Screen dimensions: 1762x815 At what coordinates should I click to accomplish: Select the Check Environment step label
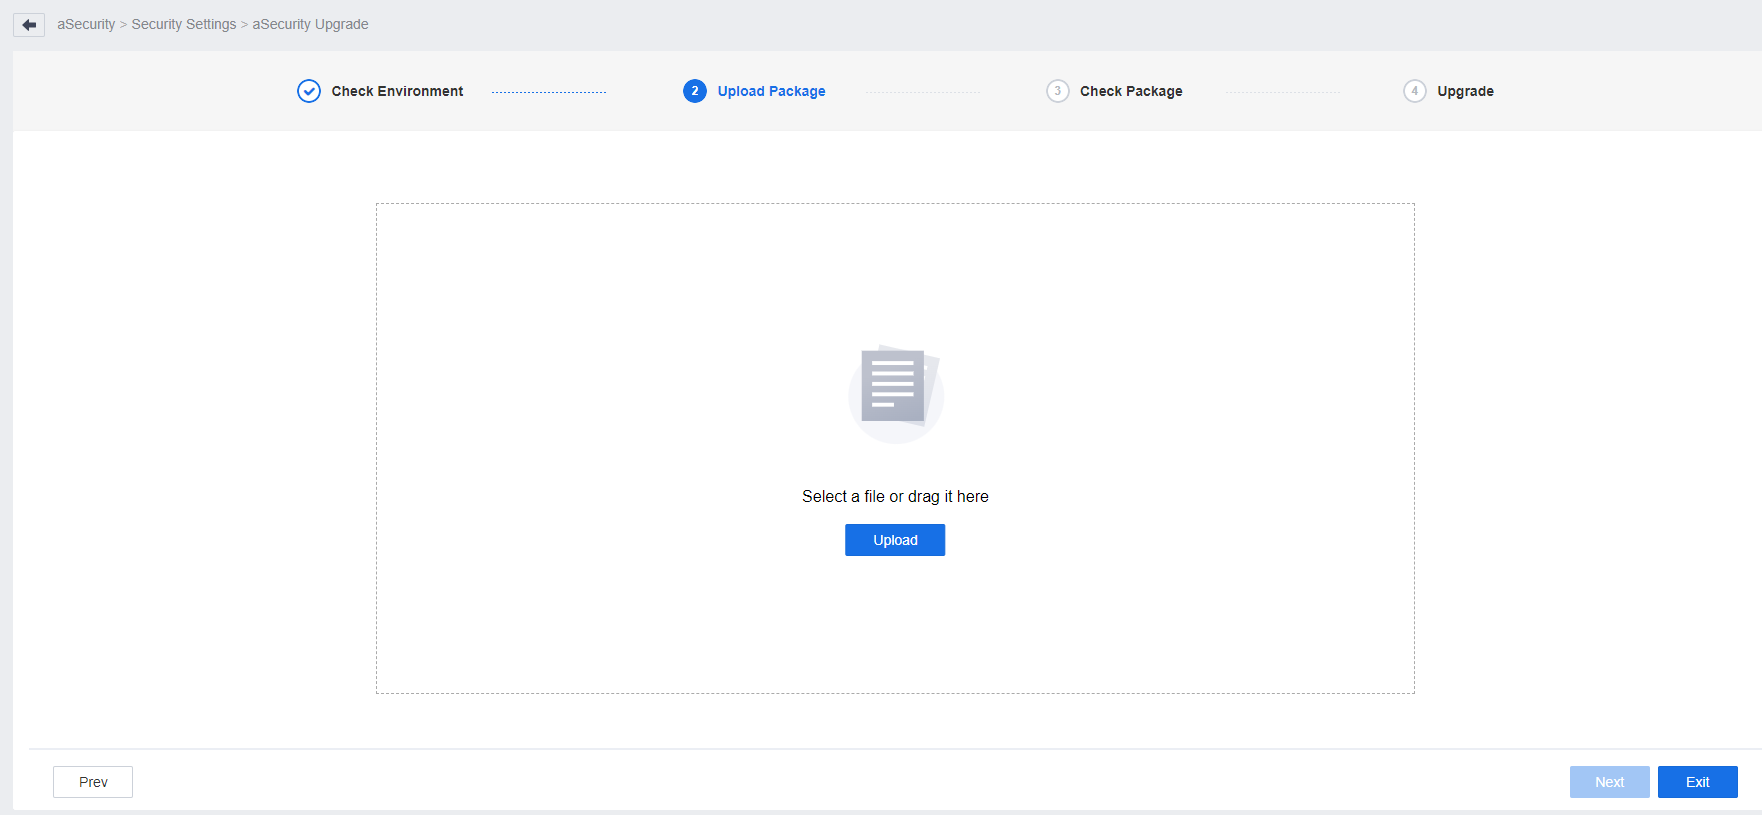click(397, 91)
